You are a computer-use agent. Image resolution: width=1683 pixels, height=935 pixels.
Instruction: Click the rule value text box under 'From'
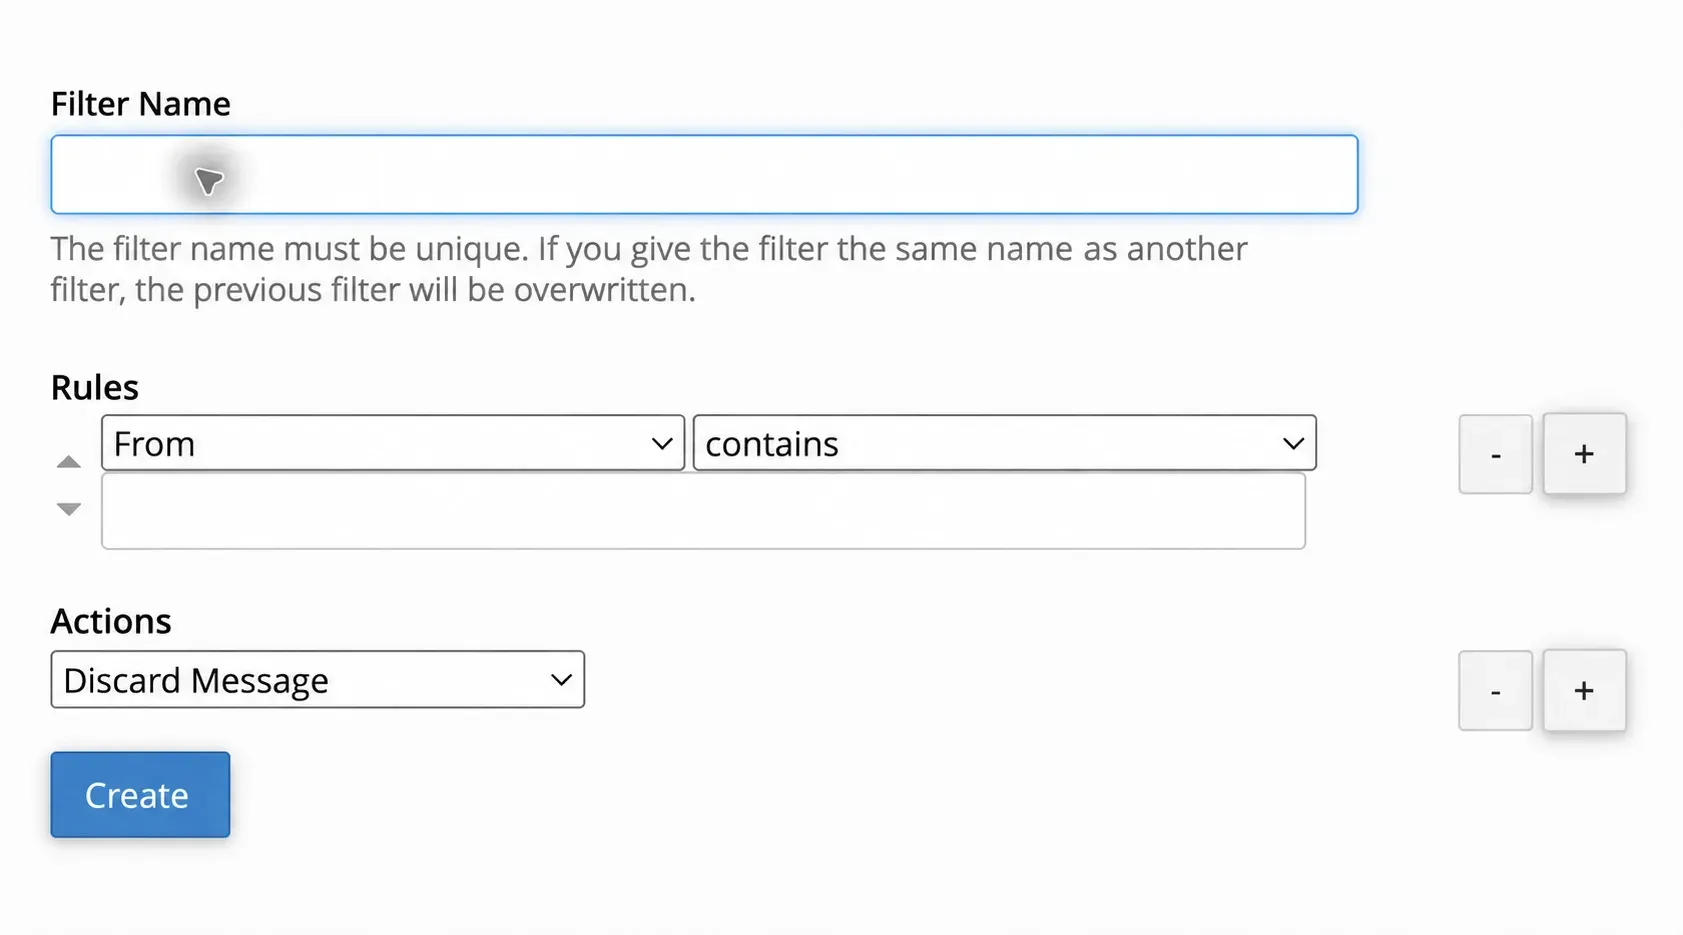click(703, 511)
